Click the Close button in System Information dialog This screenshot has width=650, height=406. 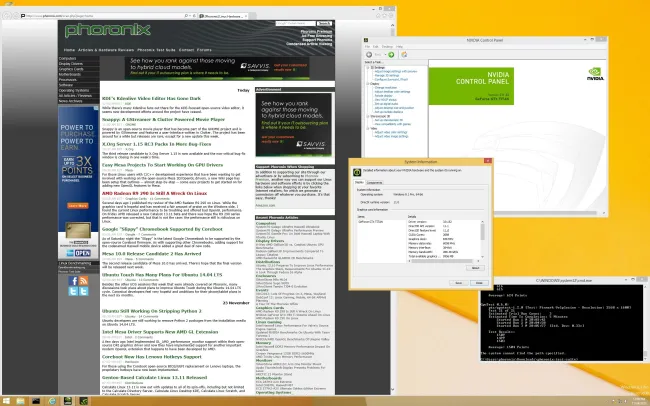click(479, 283)
